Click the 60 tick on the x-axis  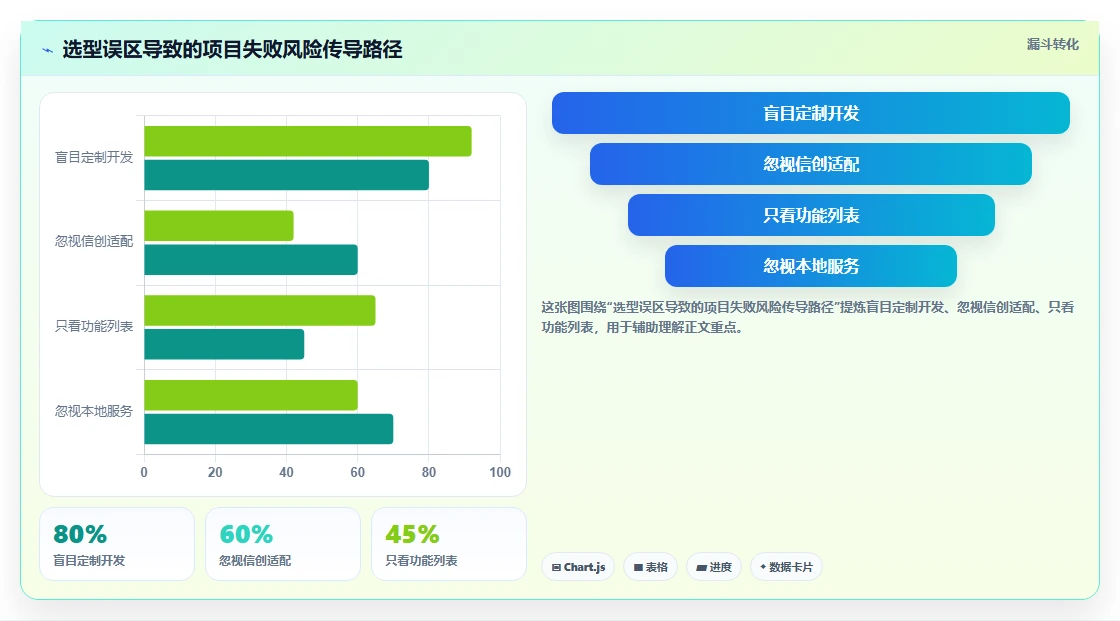tap(357, 472)
